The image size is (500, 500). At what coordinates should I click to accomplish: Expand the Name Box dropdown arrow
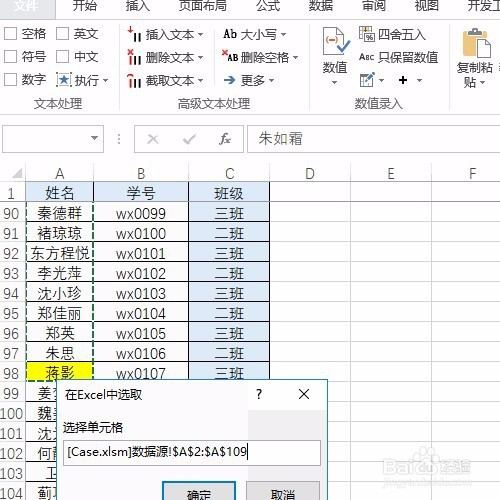tap(94, 138)
